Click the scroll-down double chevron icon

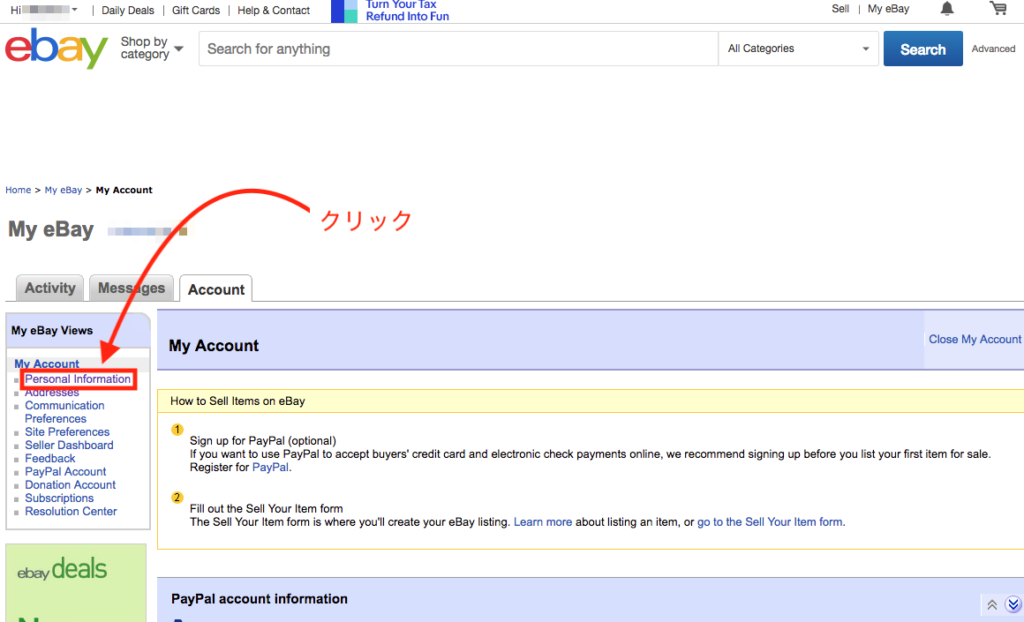click(1013, 604)
